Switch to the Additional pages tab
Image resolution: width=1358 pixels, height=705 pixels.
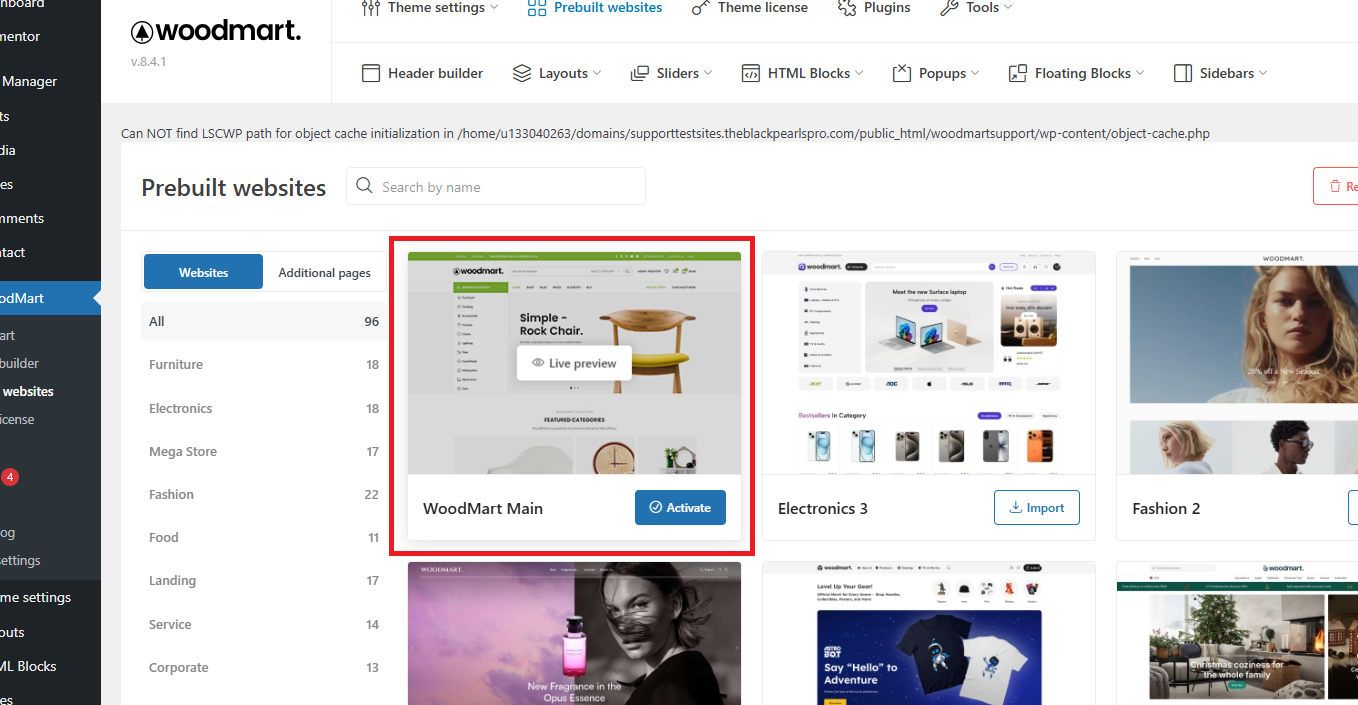[324, 272]
